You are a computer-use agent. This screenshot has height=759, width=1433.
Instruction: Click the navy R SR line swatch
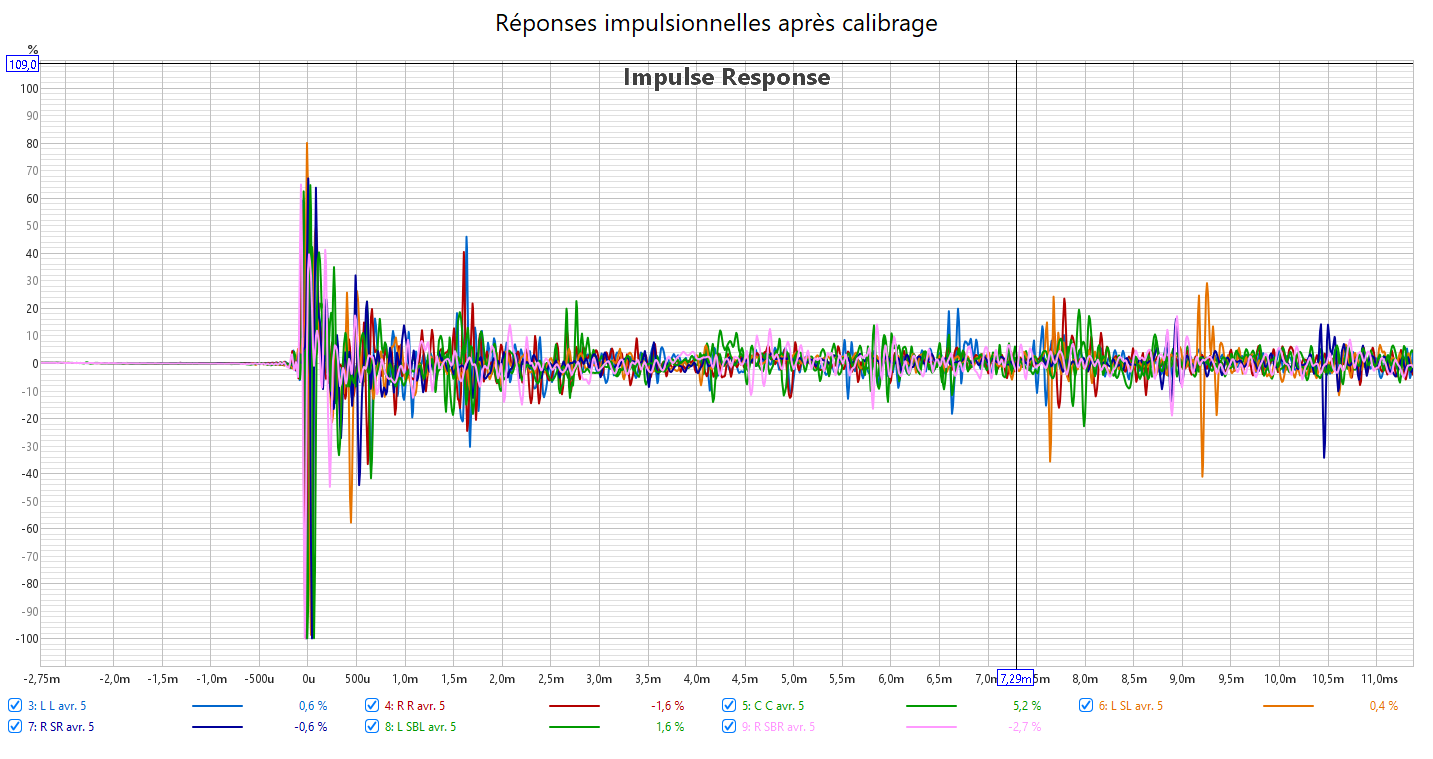point(216,727)
